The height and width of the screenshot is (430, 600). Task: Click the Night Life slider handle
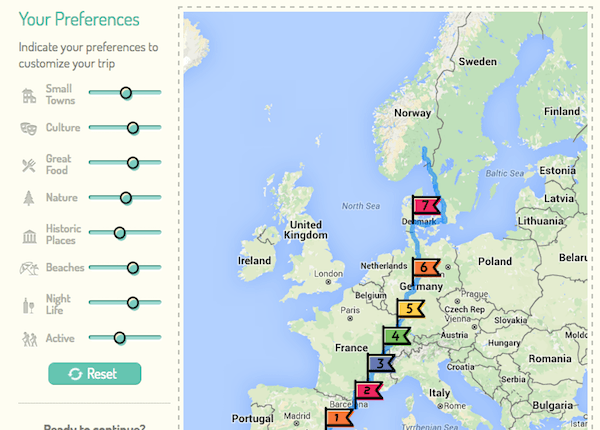(133, 303)
